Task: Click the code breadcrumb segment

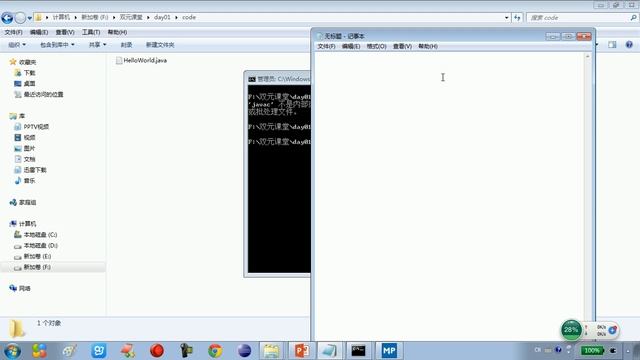Action: point(189,17)
